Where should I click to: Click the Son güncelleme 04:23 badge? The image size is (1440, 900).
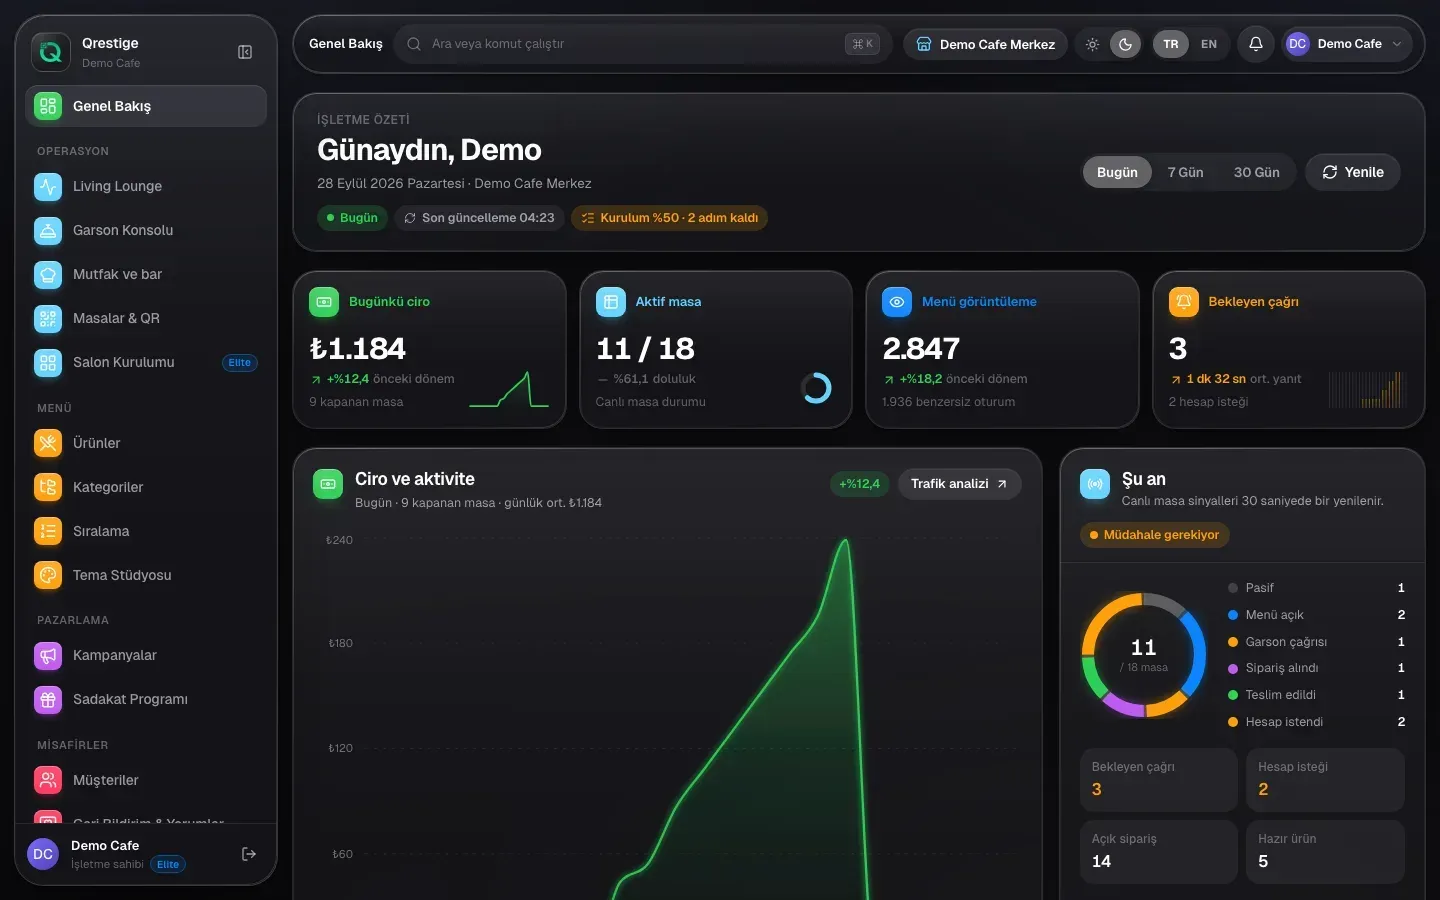pyautogui.click(x=479, y=218)
